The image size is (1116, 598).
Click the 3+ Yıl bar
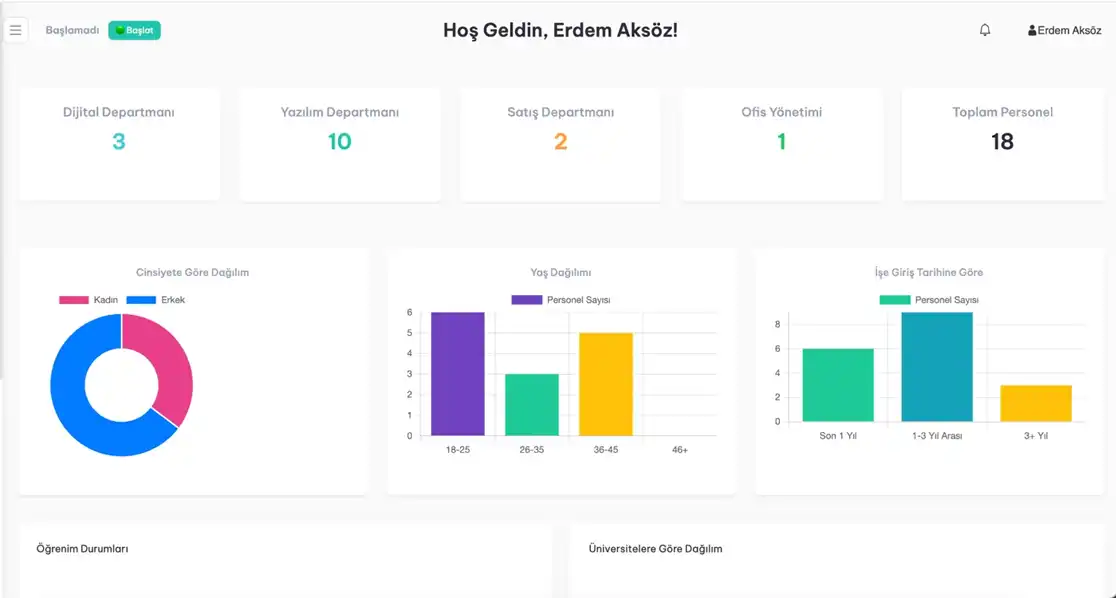point(1036,404)
